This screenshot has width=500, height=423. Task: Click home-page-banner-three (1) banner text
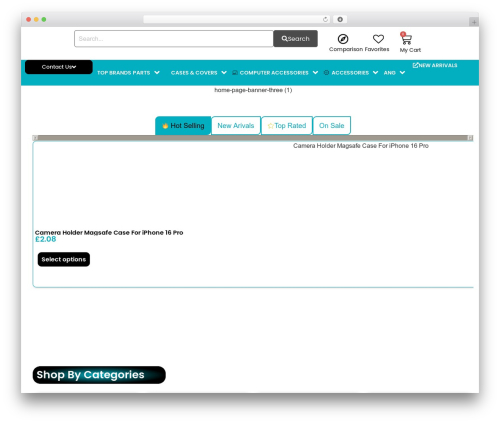[x=253, y=90]
